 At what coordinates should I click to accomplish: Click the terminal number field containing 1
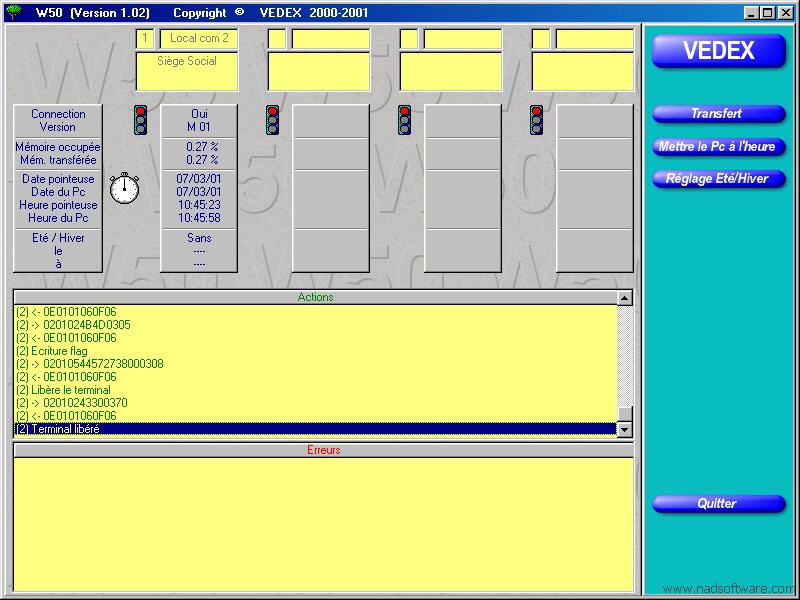pos(145,38)
